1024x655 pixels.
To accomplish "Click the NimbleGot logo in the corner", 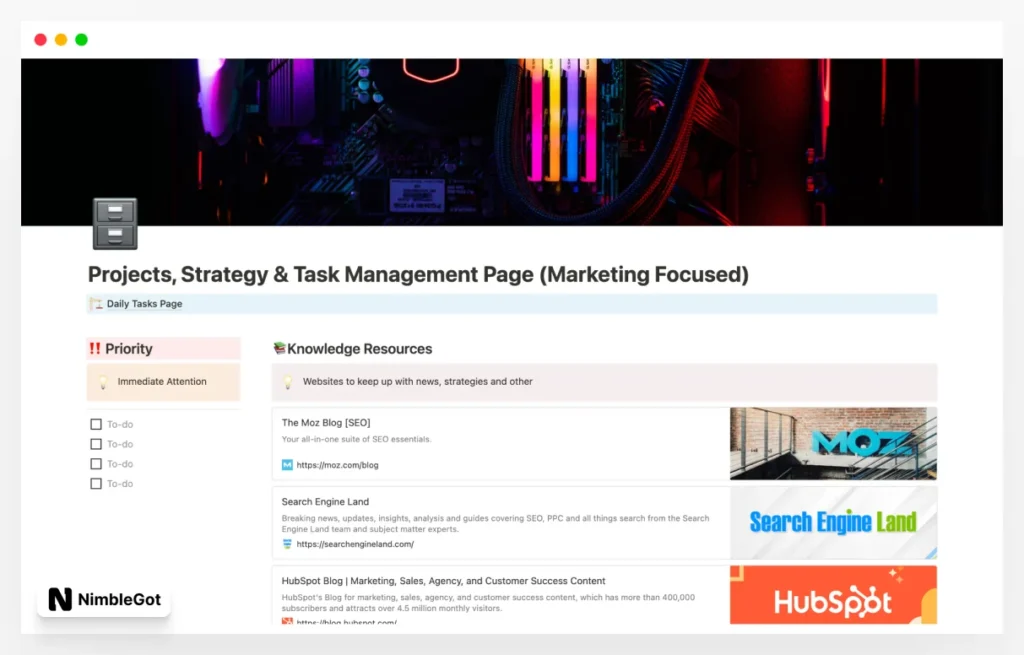I will pyautogui.click(x=103, y=600).
